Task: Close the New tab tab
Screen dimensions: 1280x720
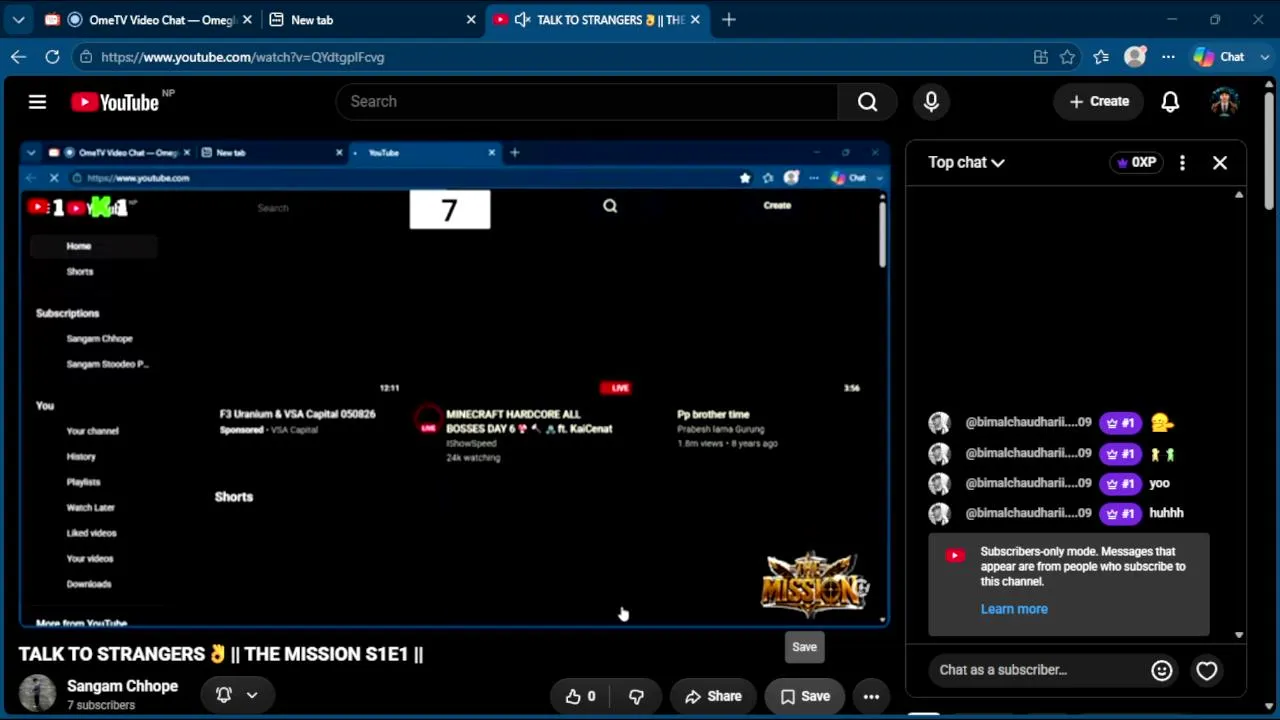Action: click(x=471, y=20)
